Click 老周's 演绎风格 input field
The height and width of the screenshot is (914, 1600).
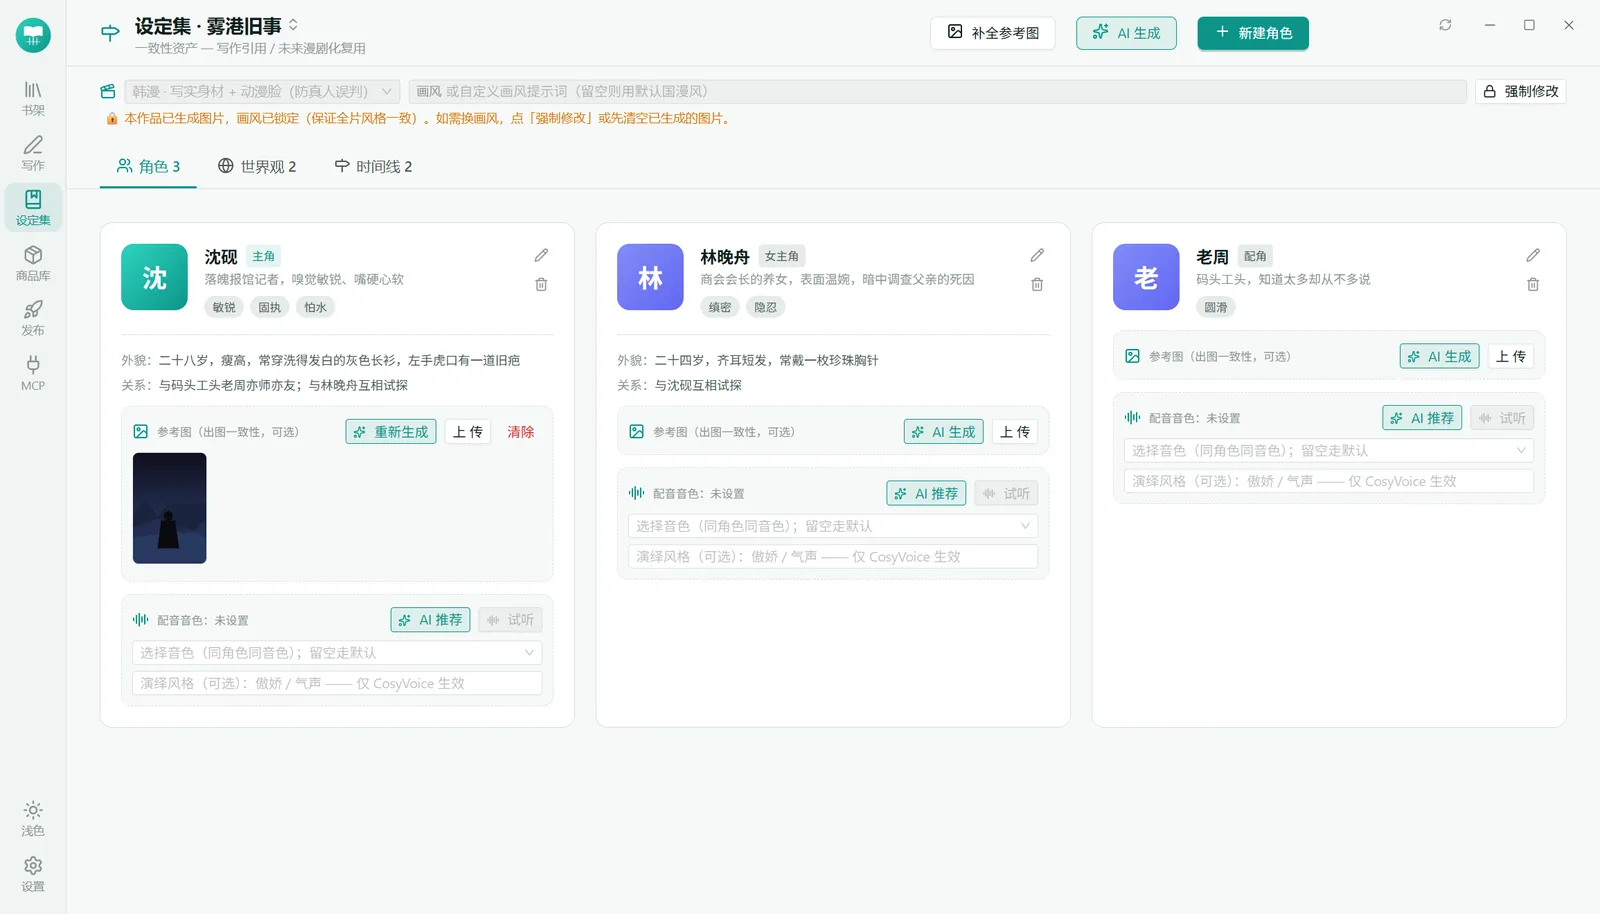coord(1329,481)
